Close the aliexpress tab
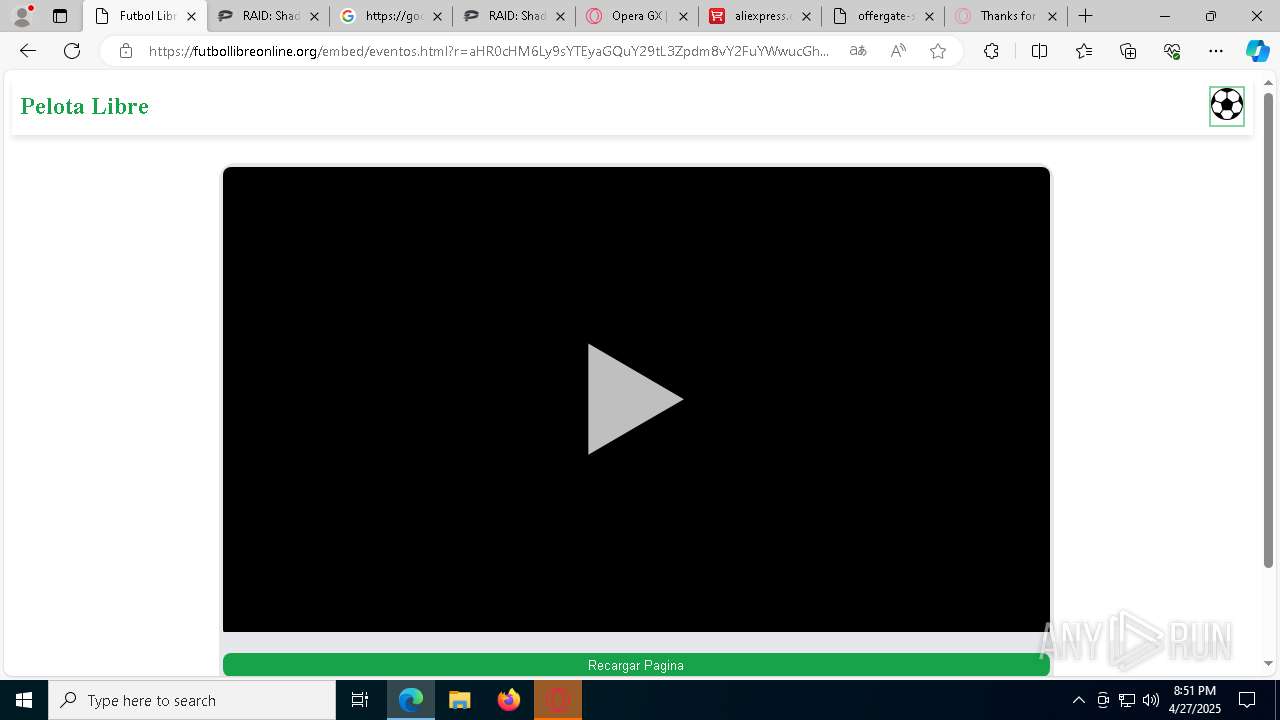 [x=806, y=17]
